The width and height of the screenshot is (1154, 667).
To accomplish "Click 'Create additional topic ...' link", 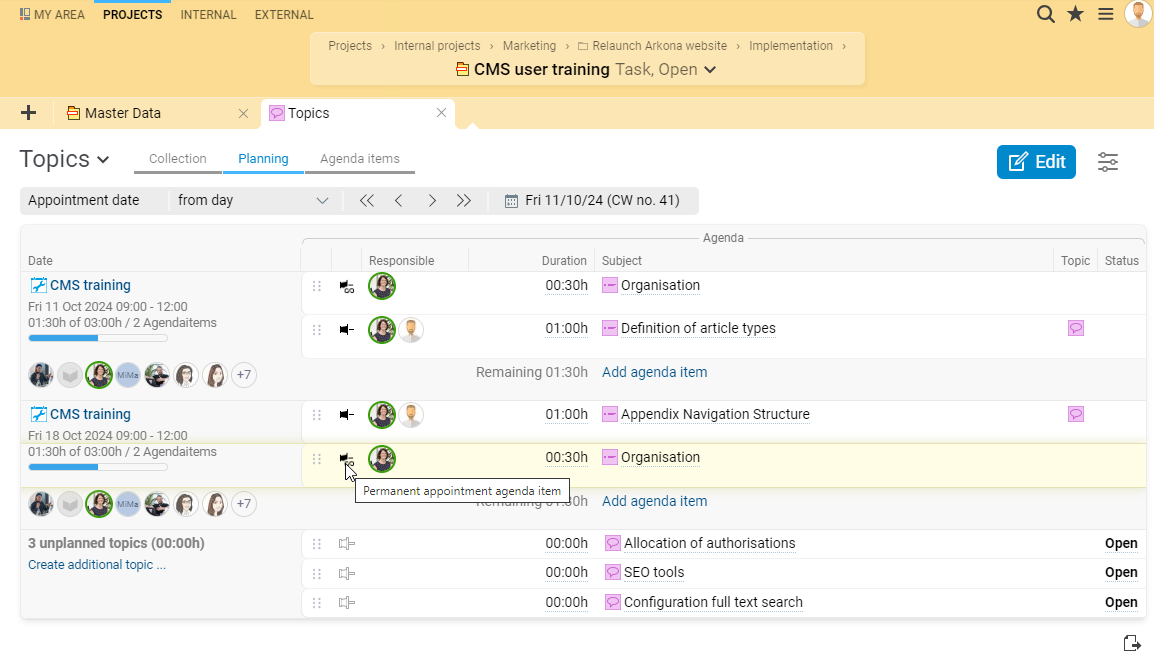I will [x=97, y=565].
